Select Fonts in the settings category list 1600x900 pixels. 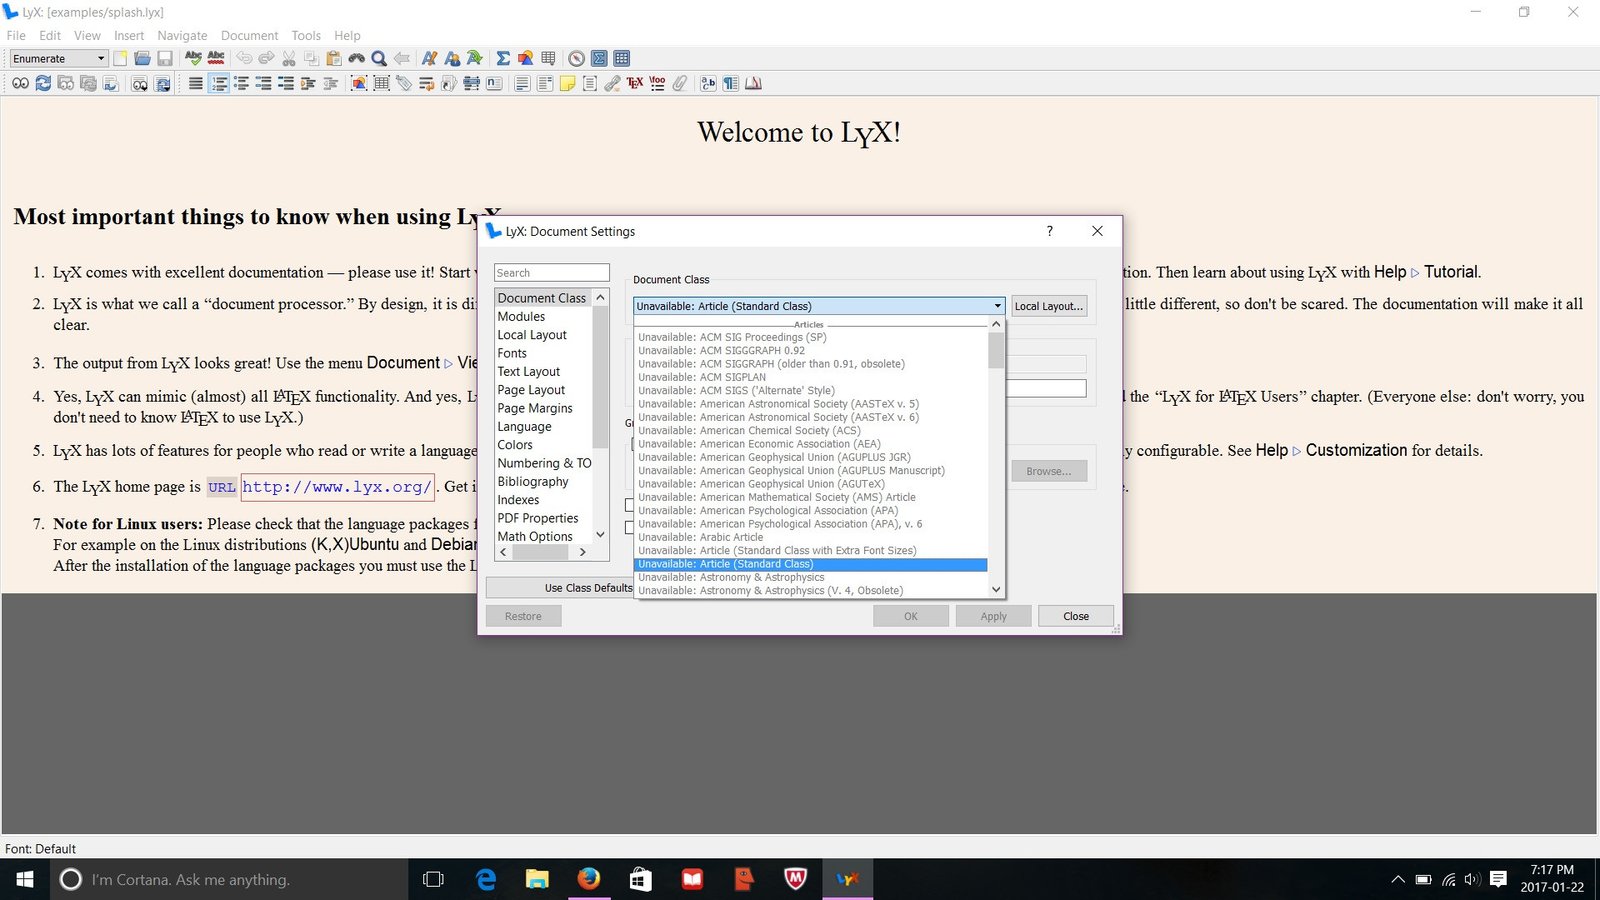(x=512, y=353)
